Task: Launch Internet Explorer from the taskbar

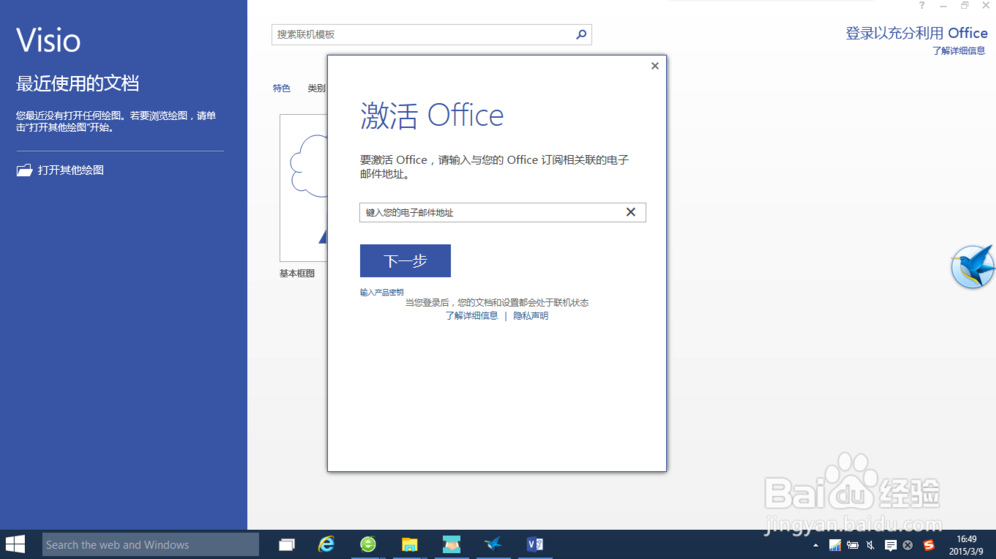Action: [x=326, y=544]
